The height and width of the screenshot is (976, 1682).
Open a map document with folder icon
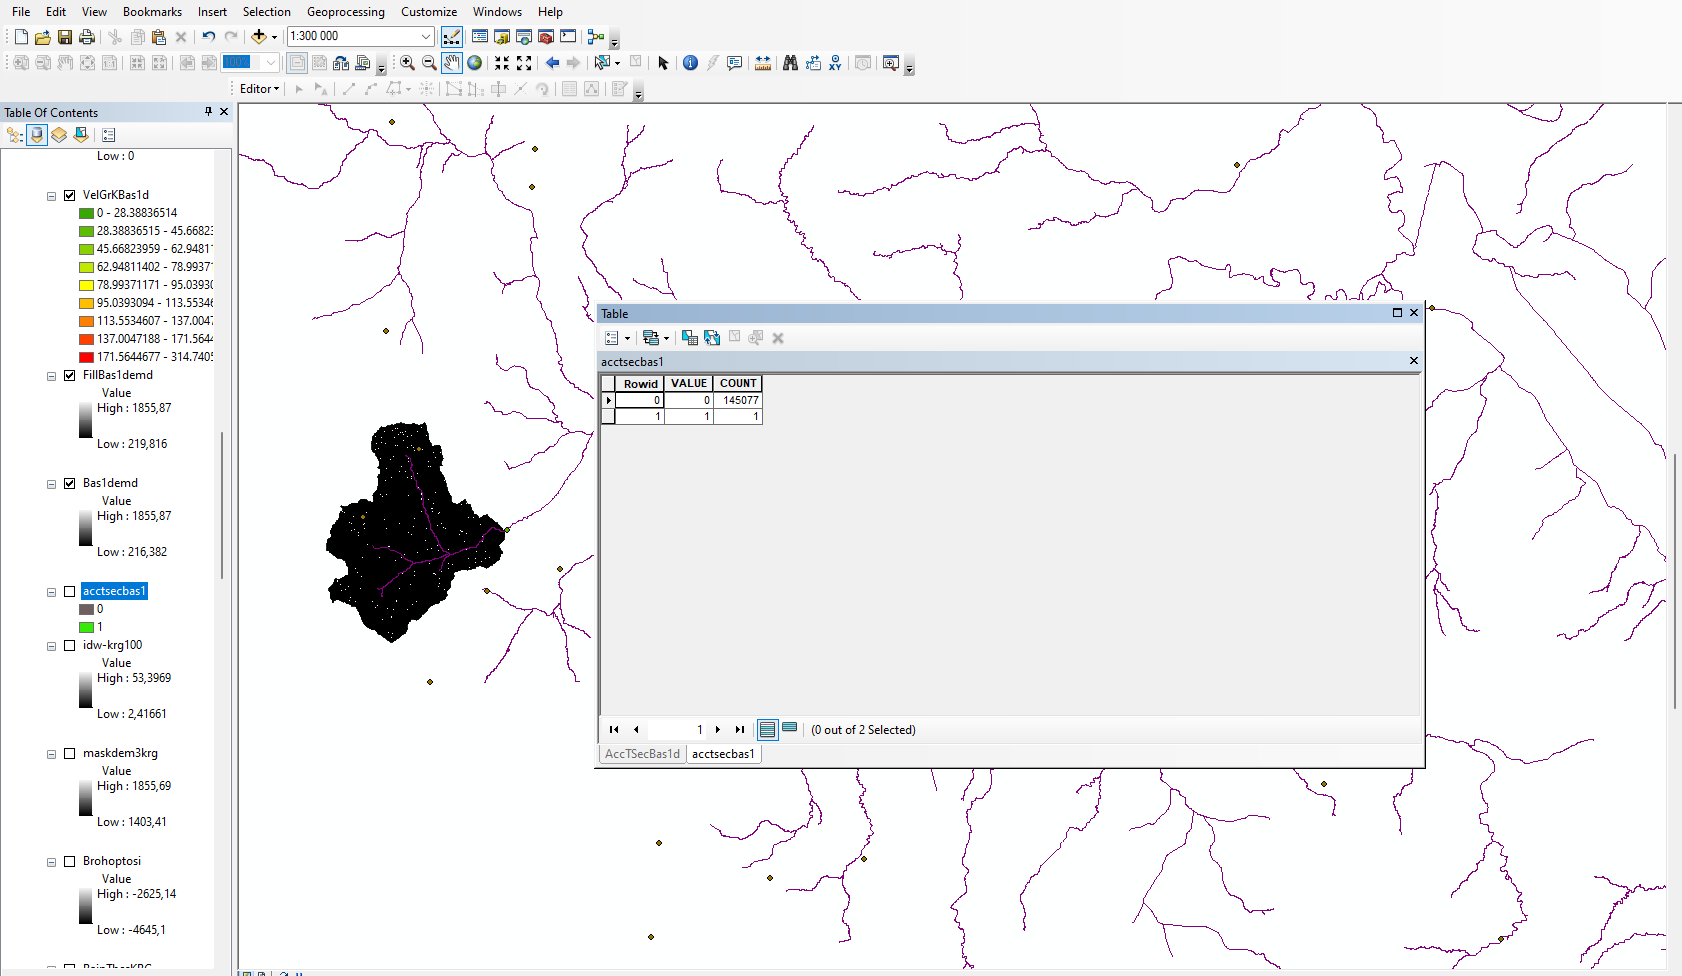coord(43,37)
